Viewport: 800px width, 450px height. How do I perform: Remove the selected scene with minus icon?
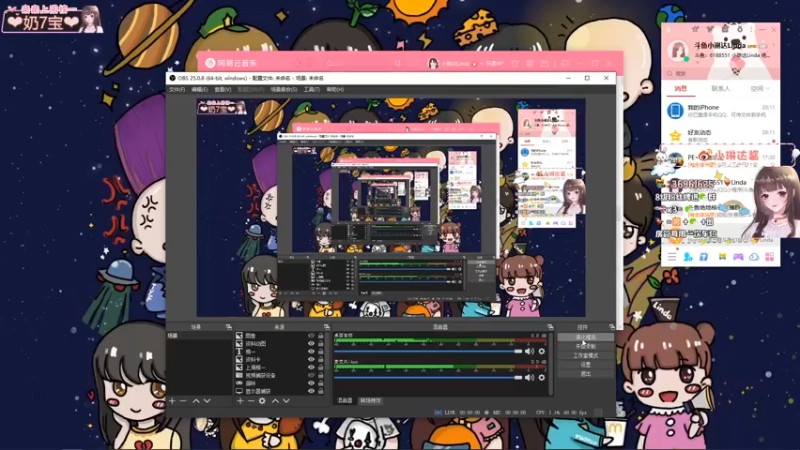click(x=183, y=401)
